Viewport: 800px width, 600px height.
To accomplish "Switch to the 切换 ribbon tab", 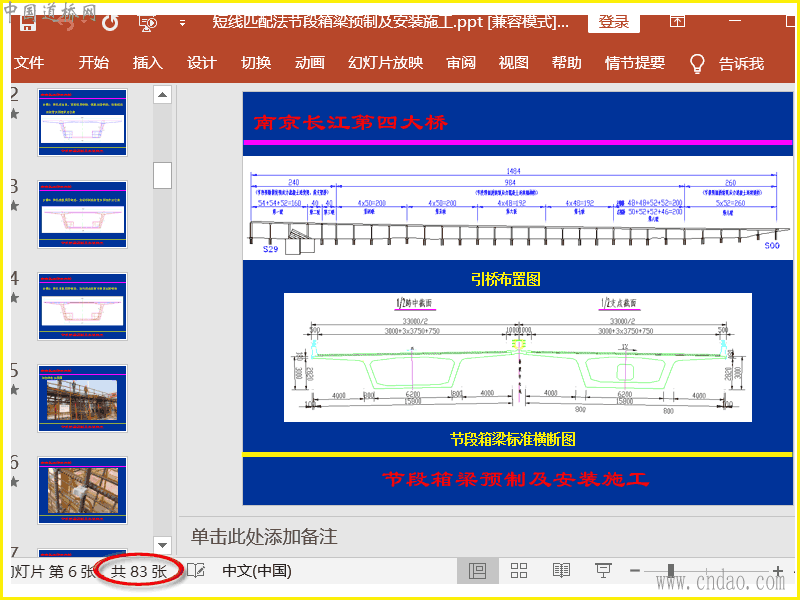I will 256,62.
